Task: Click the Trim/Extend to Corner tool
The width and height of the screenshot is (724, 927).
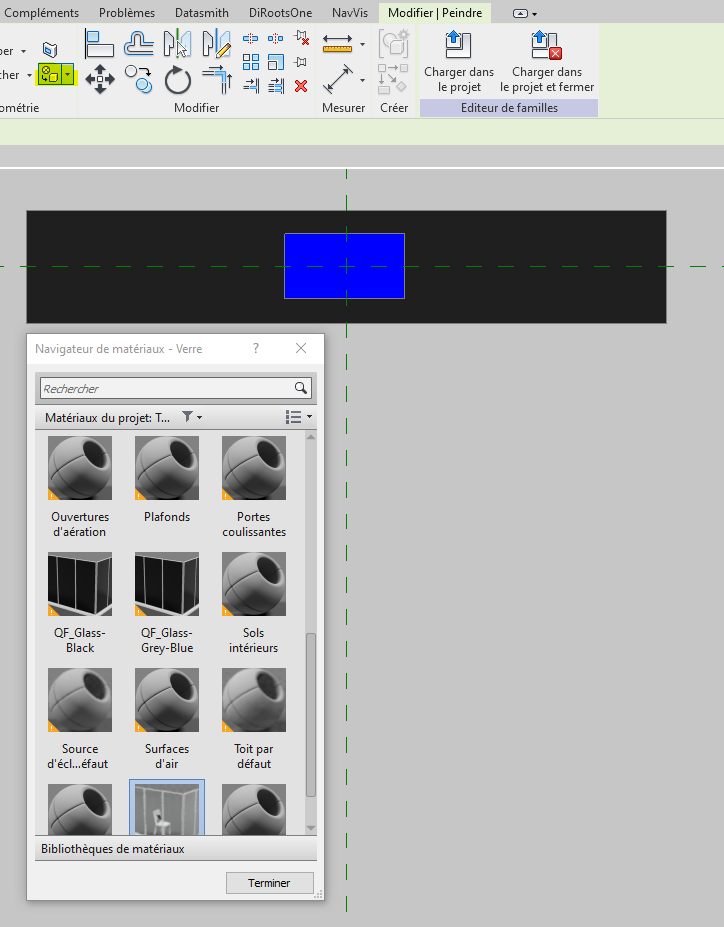Action: point(216,79)
